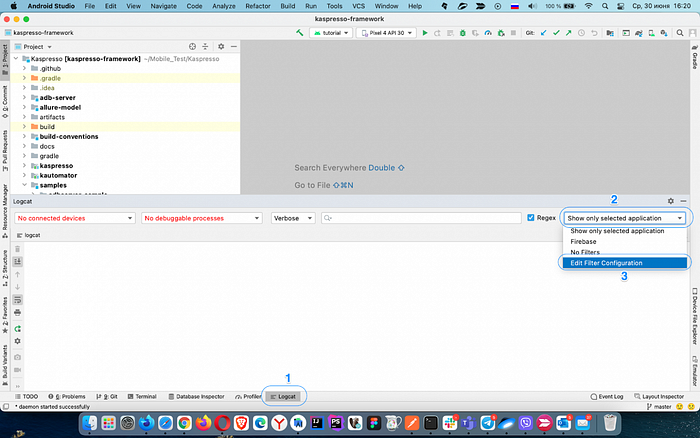
Task: Click the logcat Screen Record video icon
Action: pyautogui.click(x=17, y=370)
